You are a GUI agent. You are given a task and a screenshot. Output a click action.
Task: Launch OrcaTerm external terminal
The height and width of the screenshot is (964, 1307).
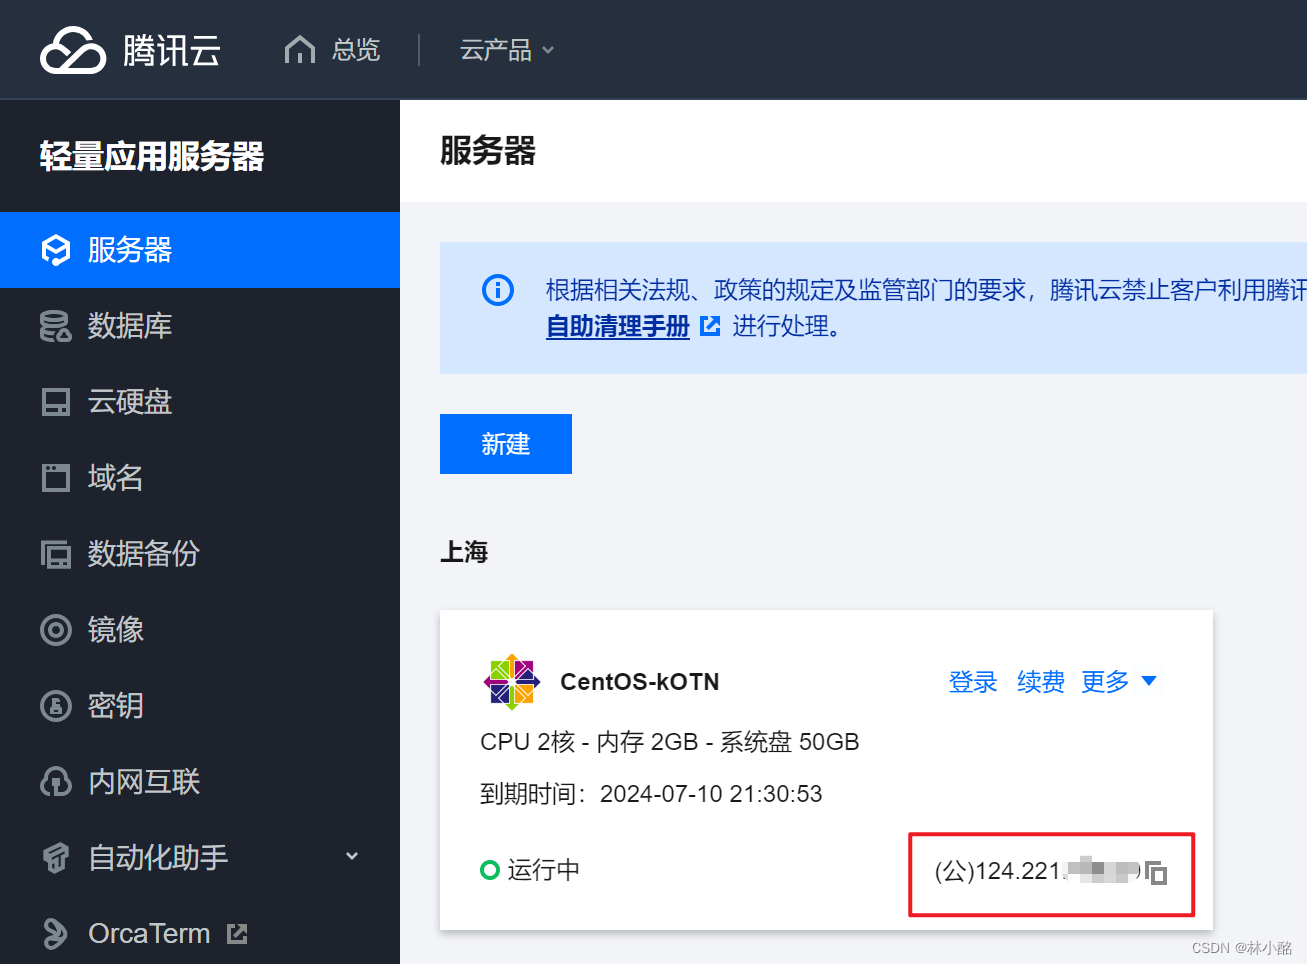pyautogui.click(x=149, y=933)
